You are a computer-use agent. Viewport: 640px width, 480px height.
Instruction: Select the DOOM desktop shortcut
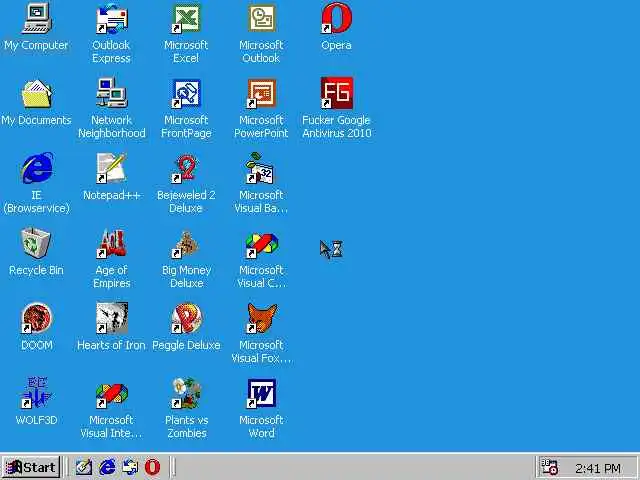pyautogui.click(x=37, y=318)
